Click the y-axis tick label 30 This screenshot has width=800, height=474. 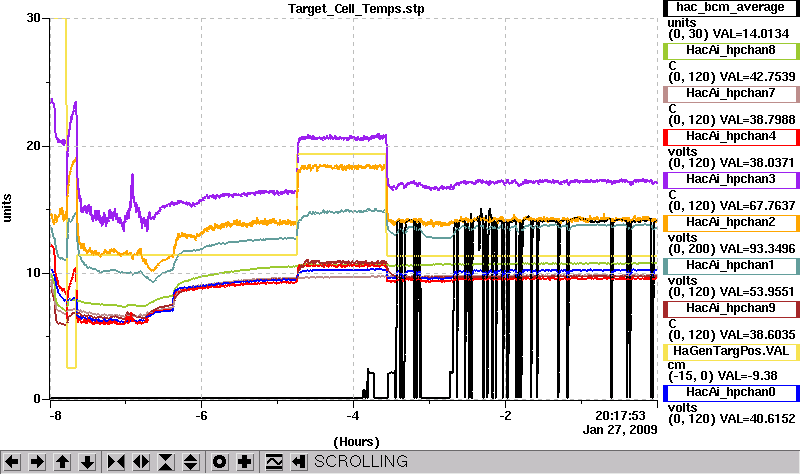point(34,18)
